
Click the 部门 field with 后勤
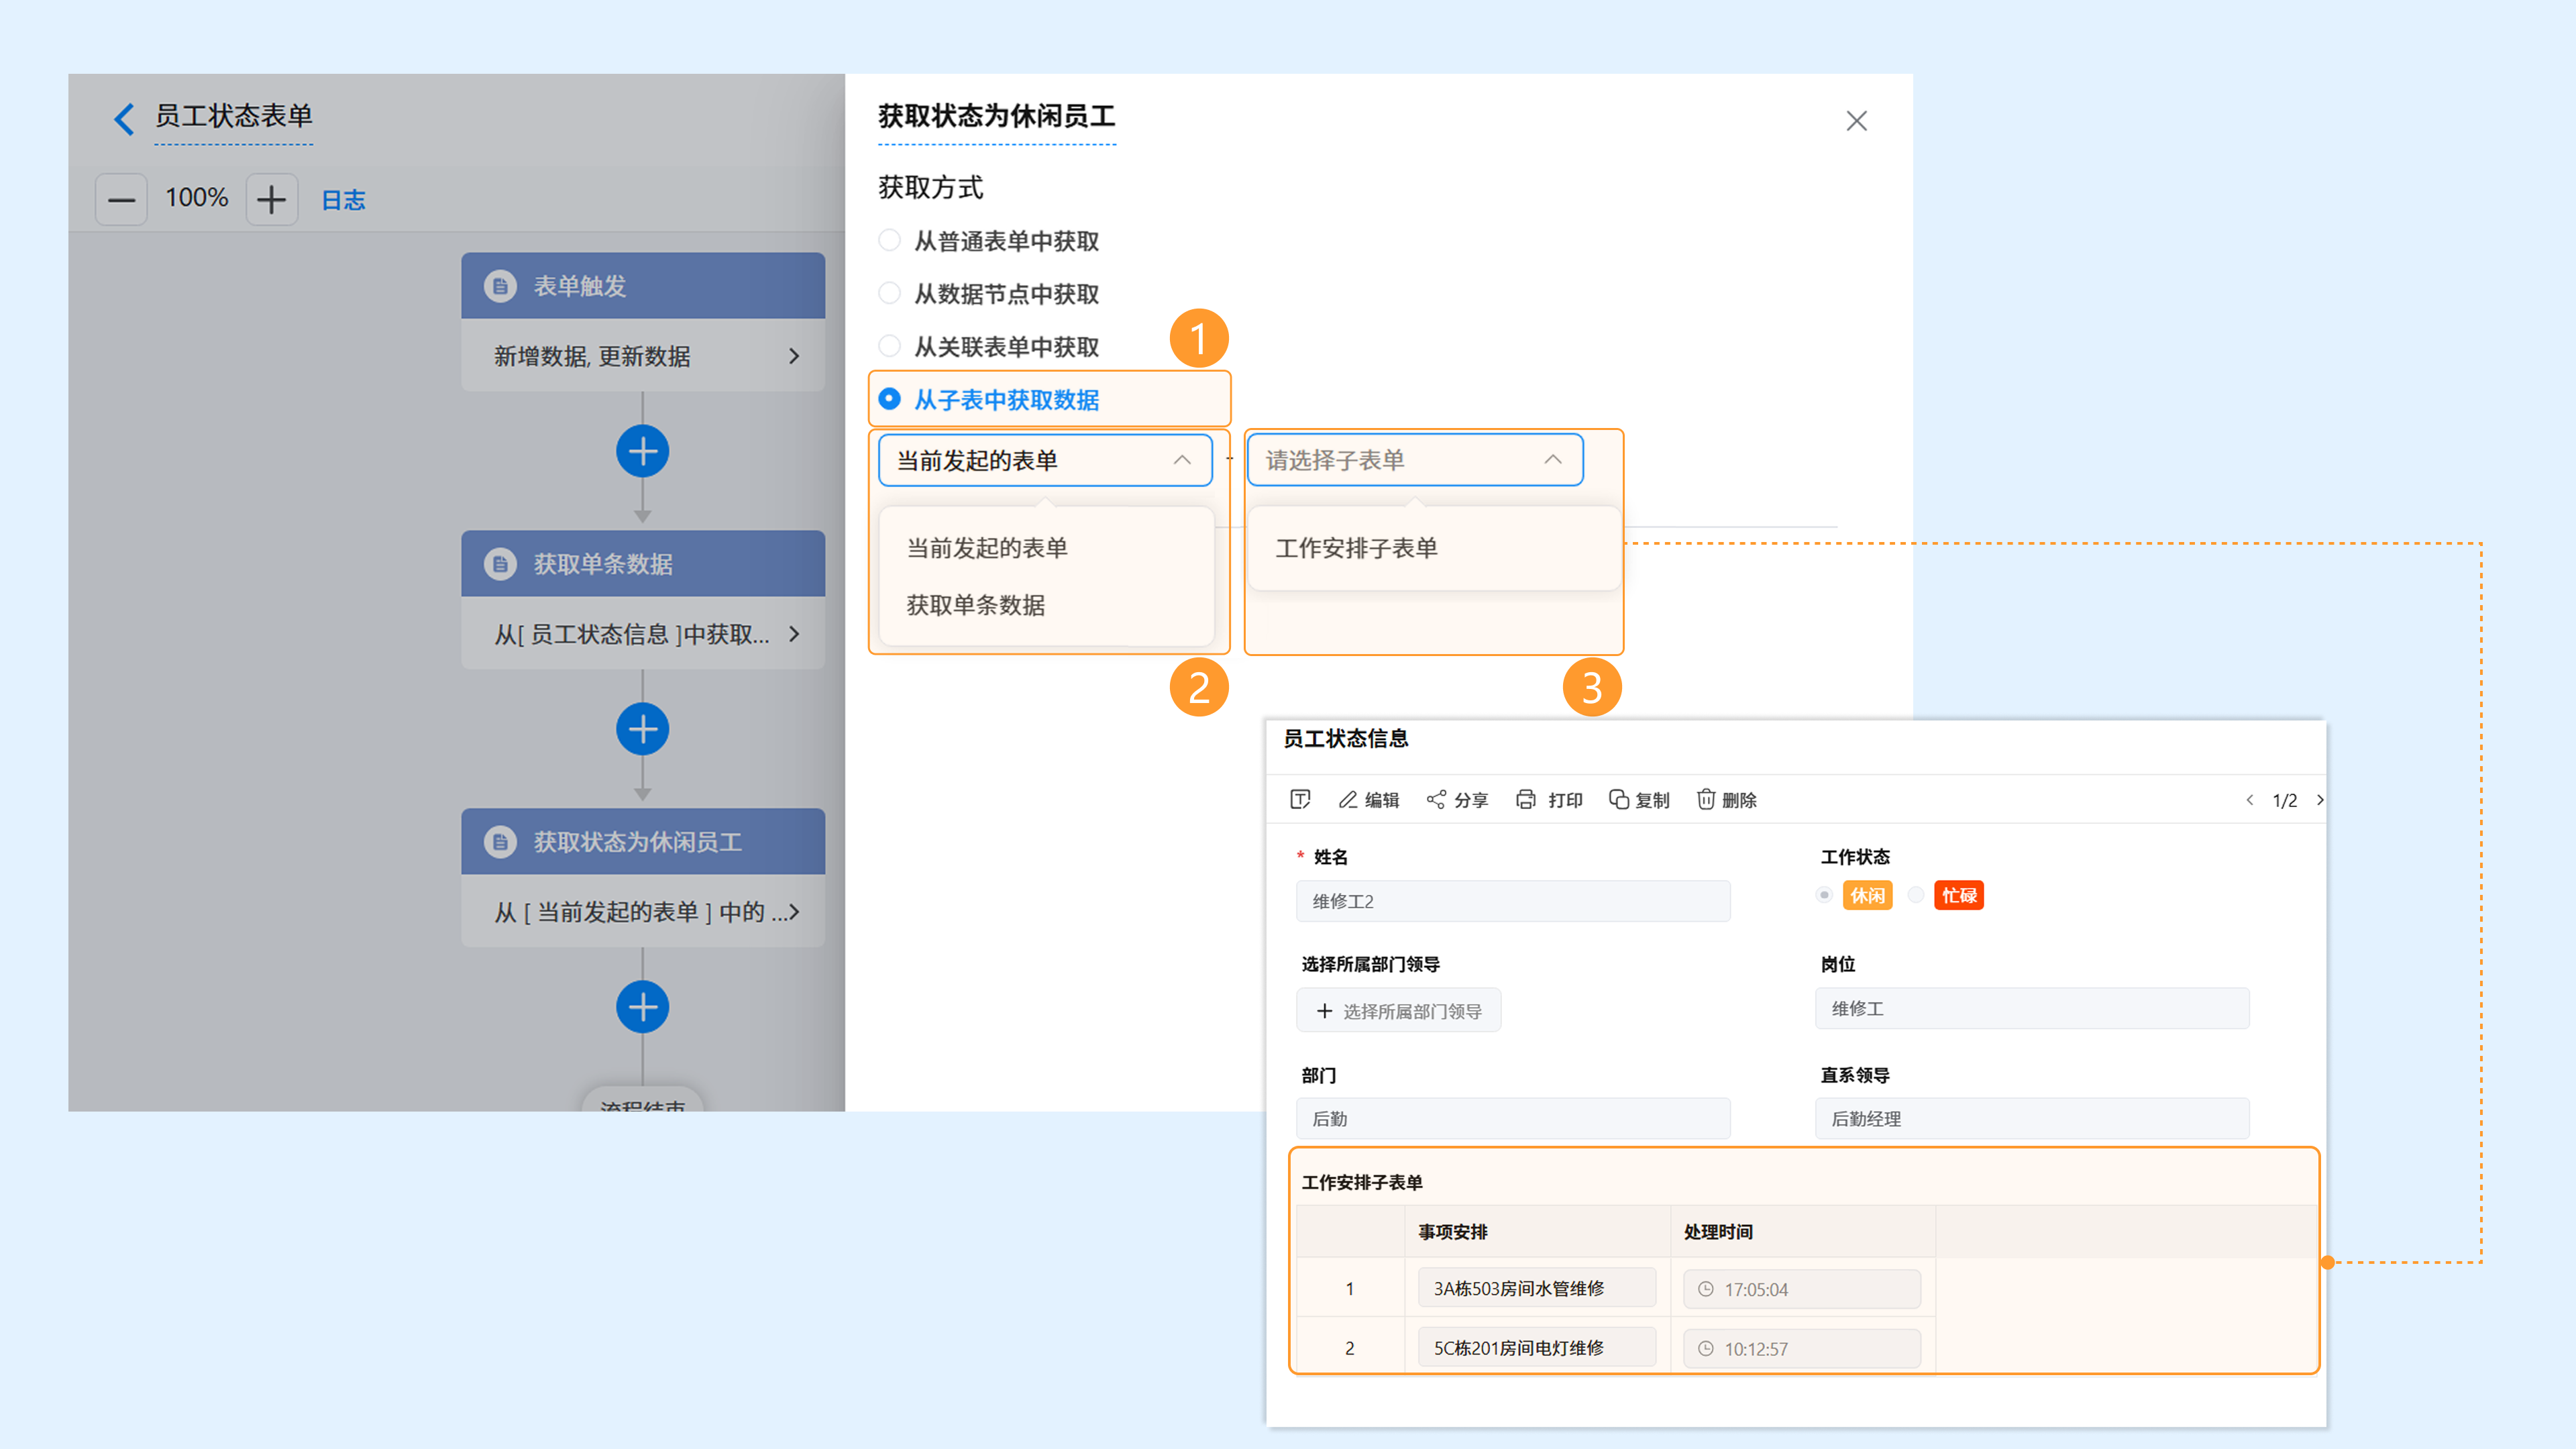pyautogui.click(x=1513, y=1119)
